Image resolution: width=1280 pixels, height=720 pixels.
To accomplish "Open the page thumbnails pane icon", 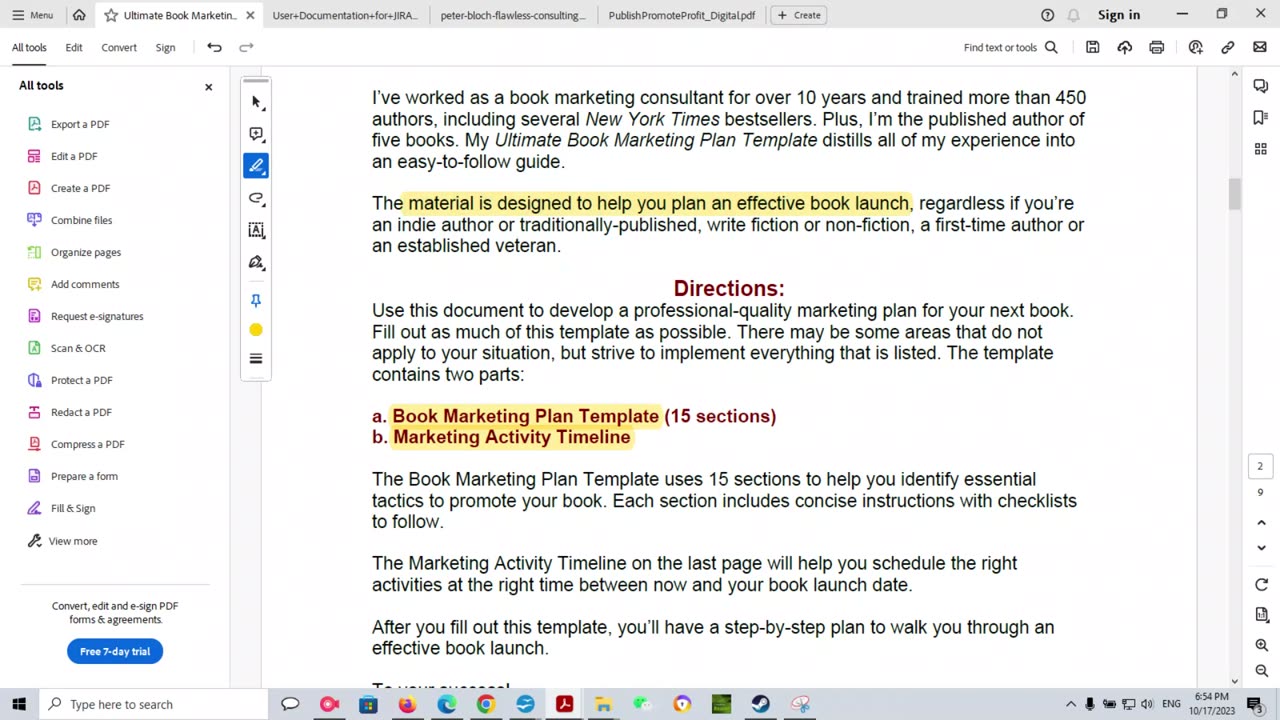I will click(1261, 149).
